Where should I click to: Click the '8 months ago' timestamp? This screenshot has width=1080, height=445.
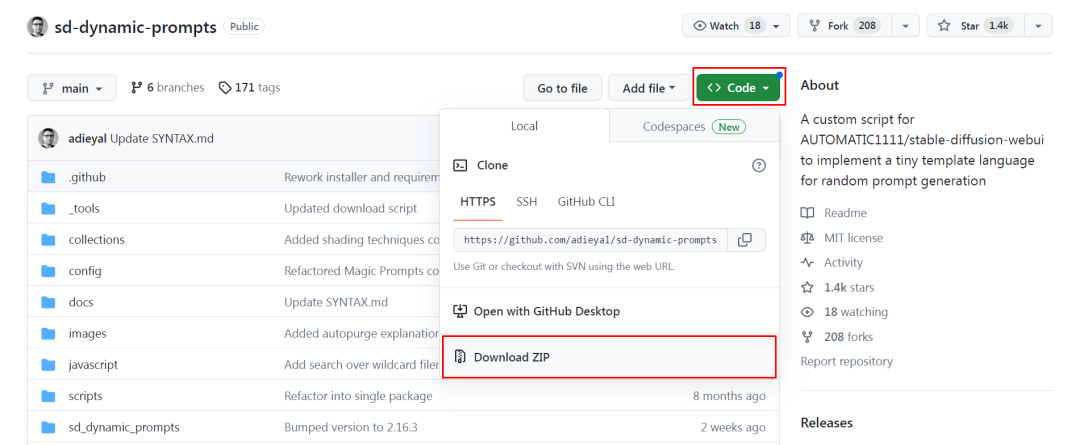coord(729,396)
